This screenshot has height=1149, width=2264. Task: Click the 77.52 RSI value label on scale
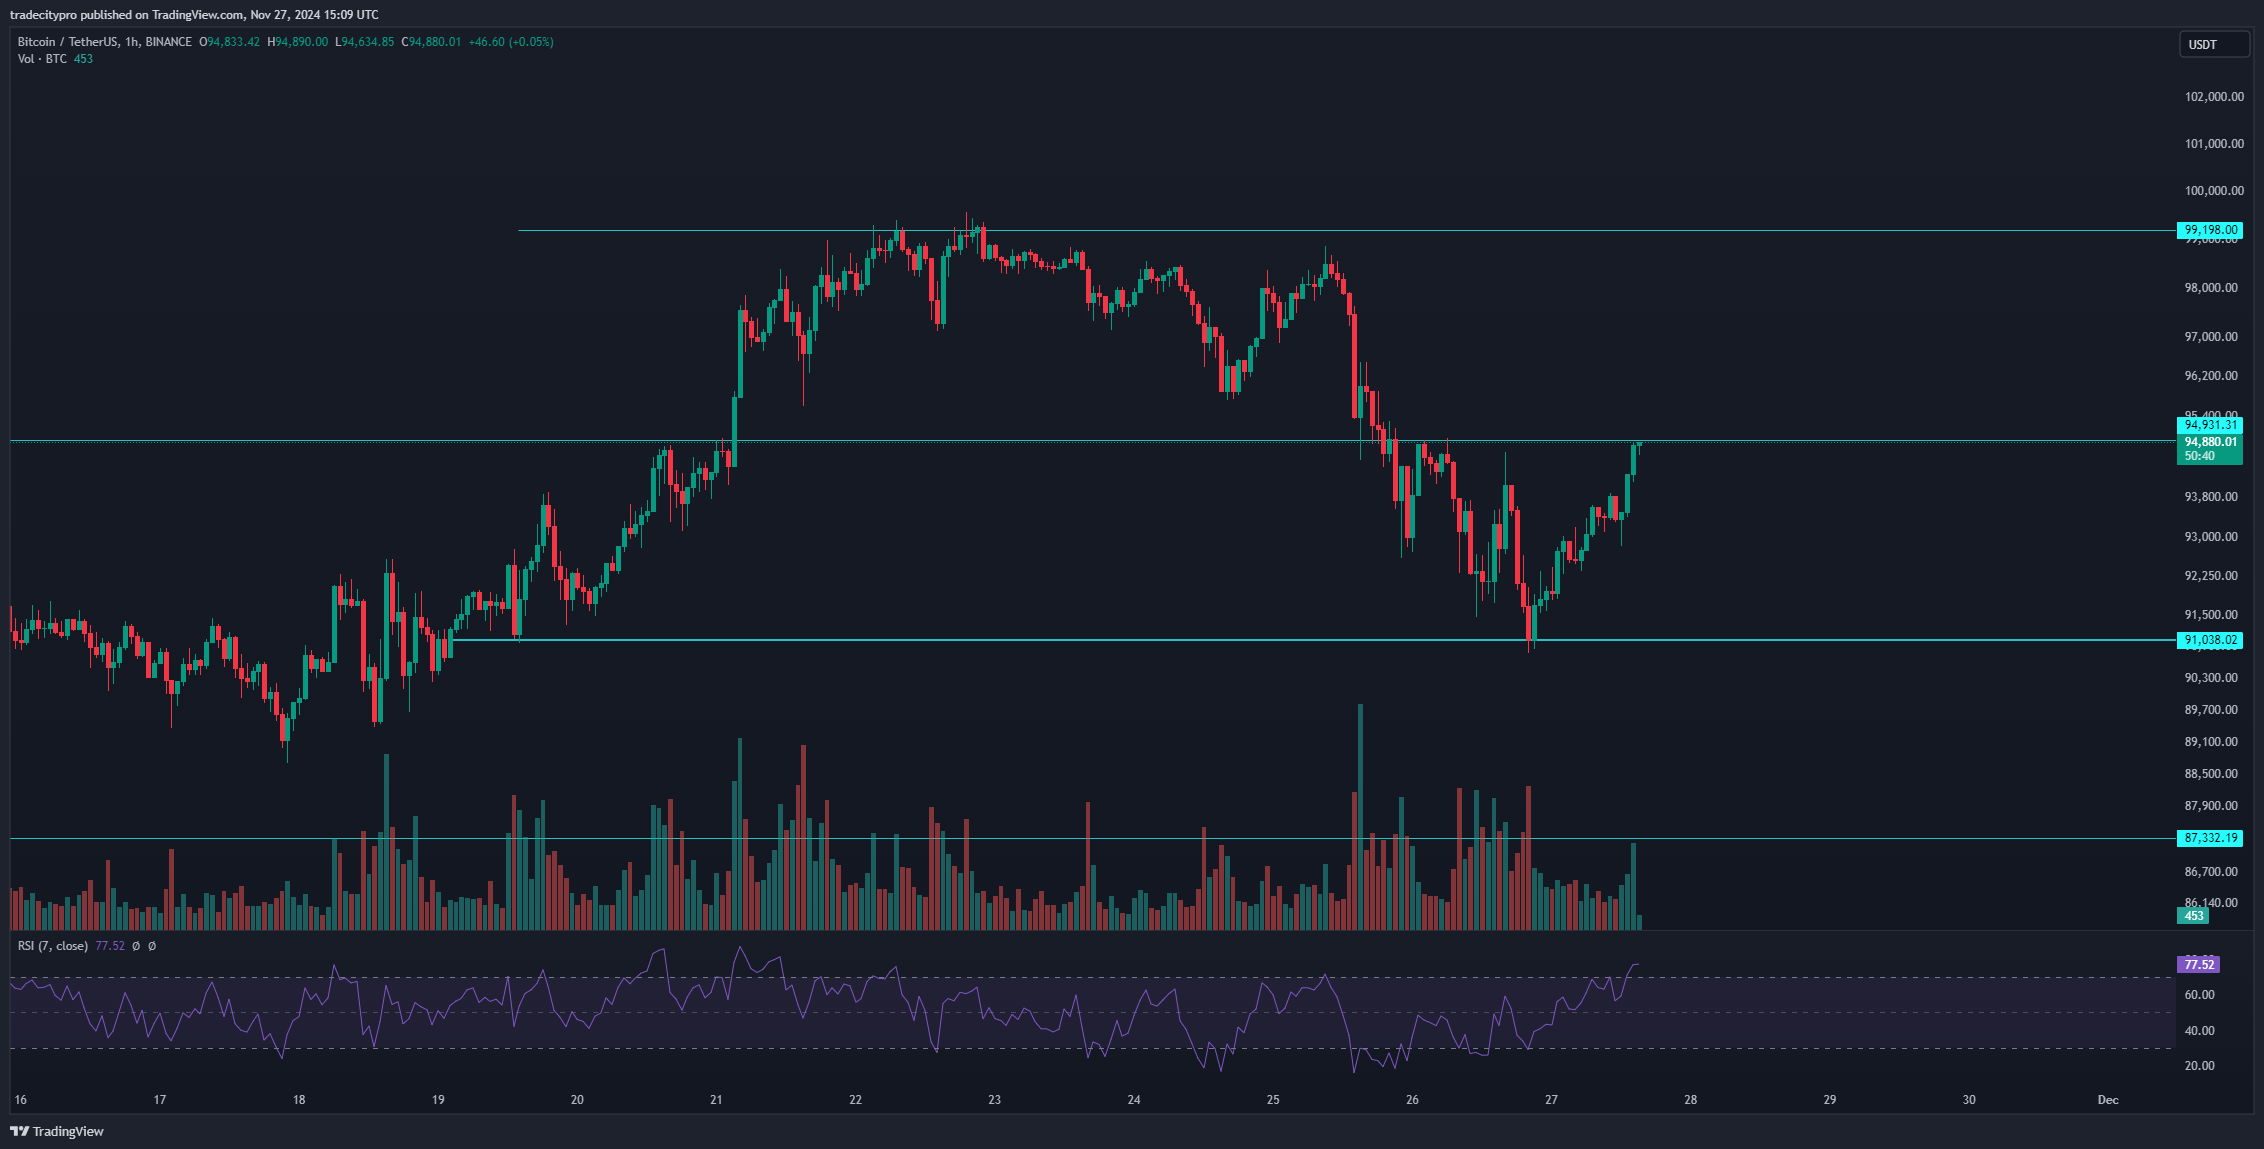click(2199, 964)
